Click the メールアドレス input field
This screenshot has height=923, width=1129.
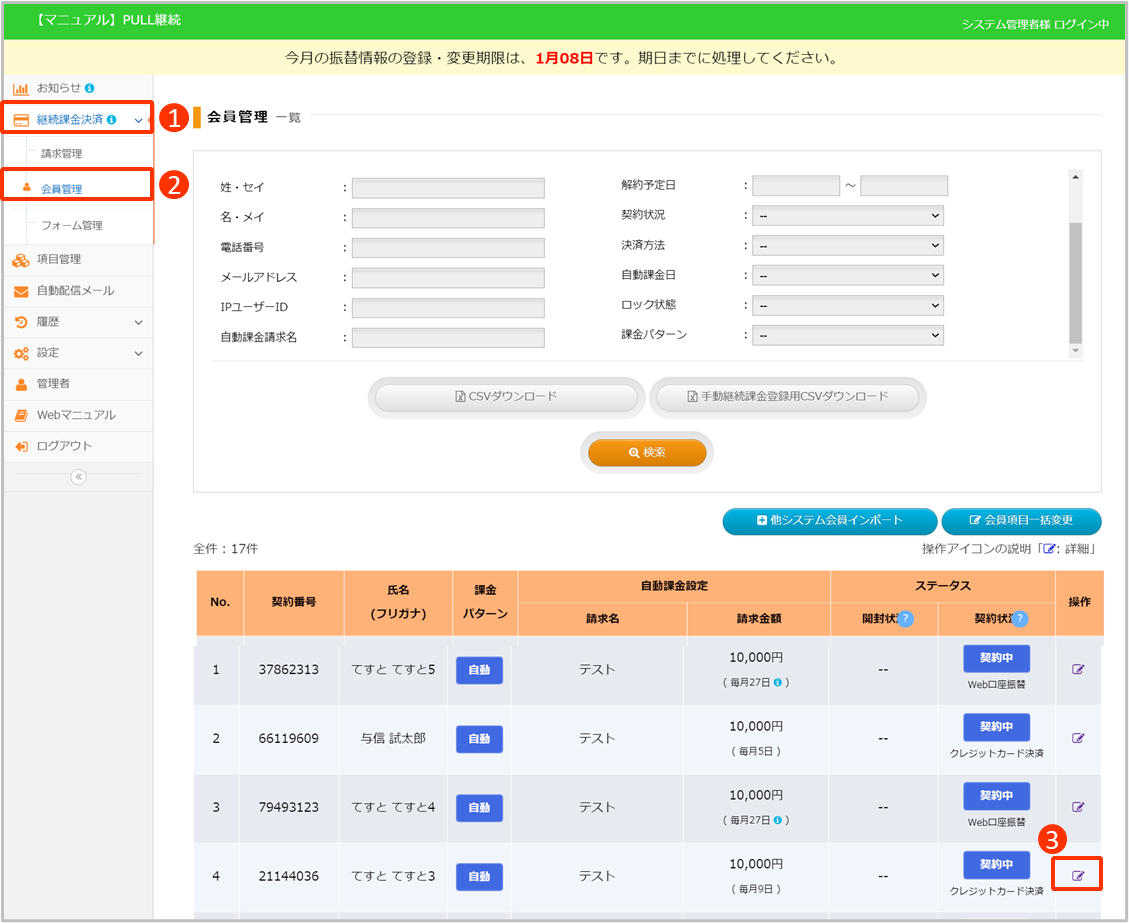click(x=448, y=278)
